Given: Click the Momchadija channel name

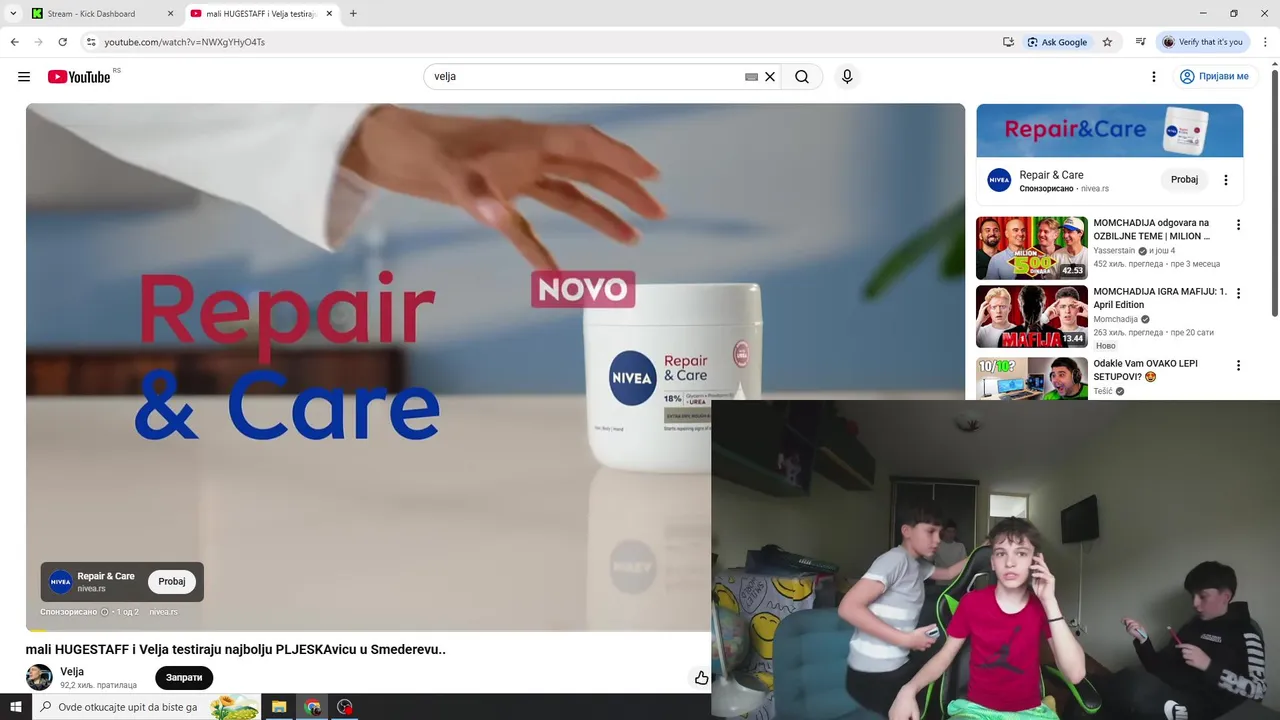Looking at the screenshot, I should click(1116, 319).
